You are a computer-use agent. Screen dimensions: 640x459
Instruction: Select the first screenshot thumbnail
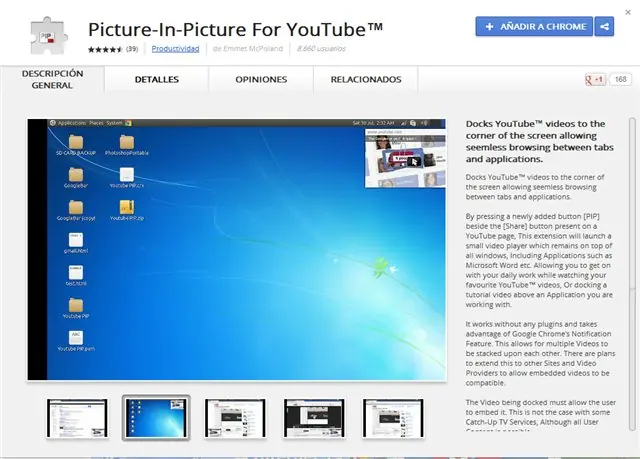pyautogui.click(x=77, y=418)
